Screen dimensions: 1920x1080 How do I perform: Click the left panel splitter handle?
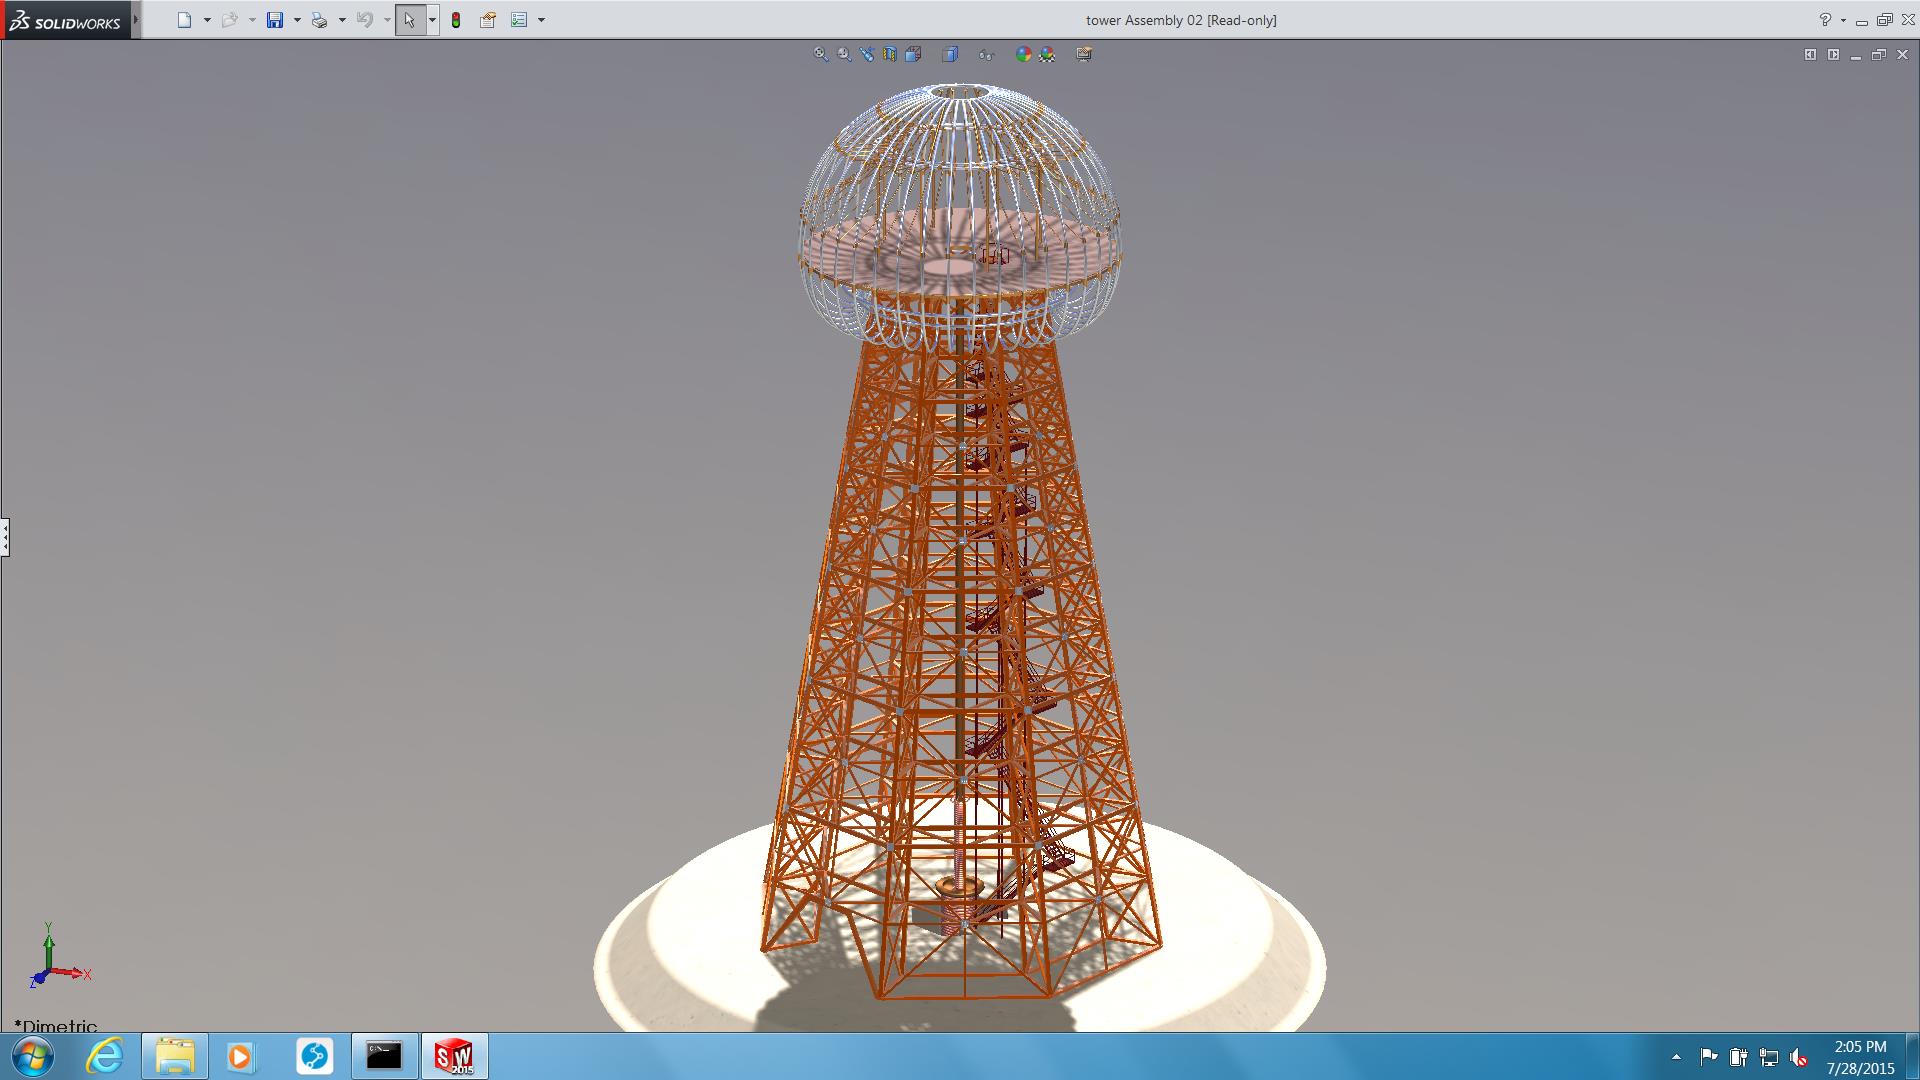coord(5,537)
